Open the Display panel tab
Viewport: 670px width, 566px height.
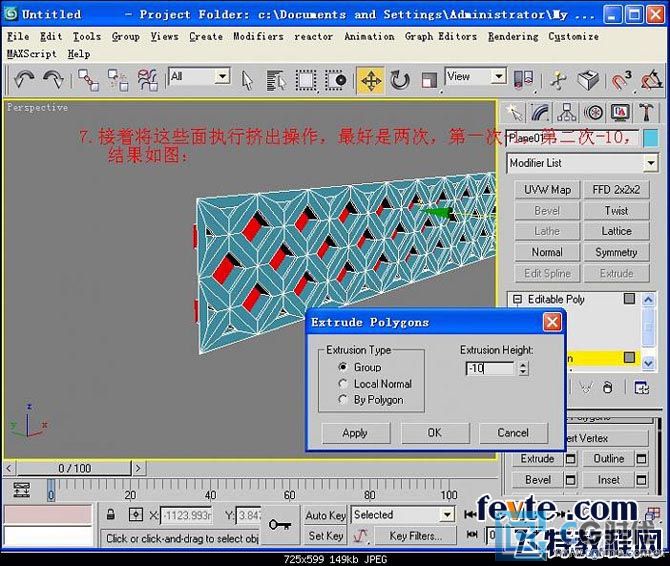pyautogui.click(x=620, y=113)
